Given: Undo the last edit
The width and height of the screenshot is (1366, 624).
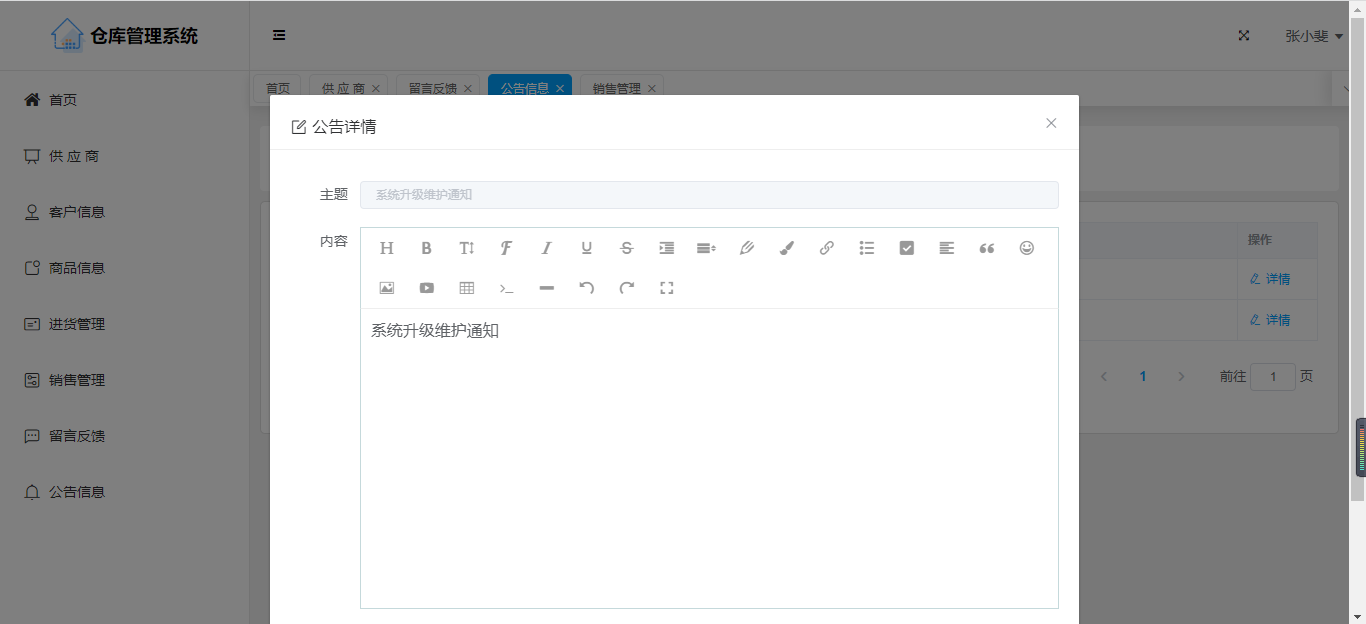Looking at the screenshot, I should pyautogui.click(x=587, y=288).
